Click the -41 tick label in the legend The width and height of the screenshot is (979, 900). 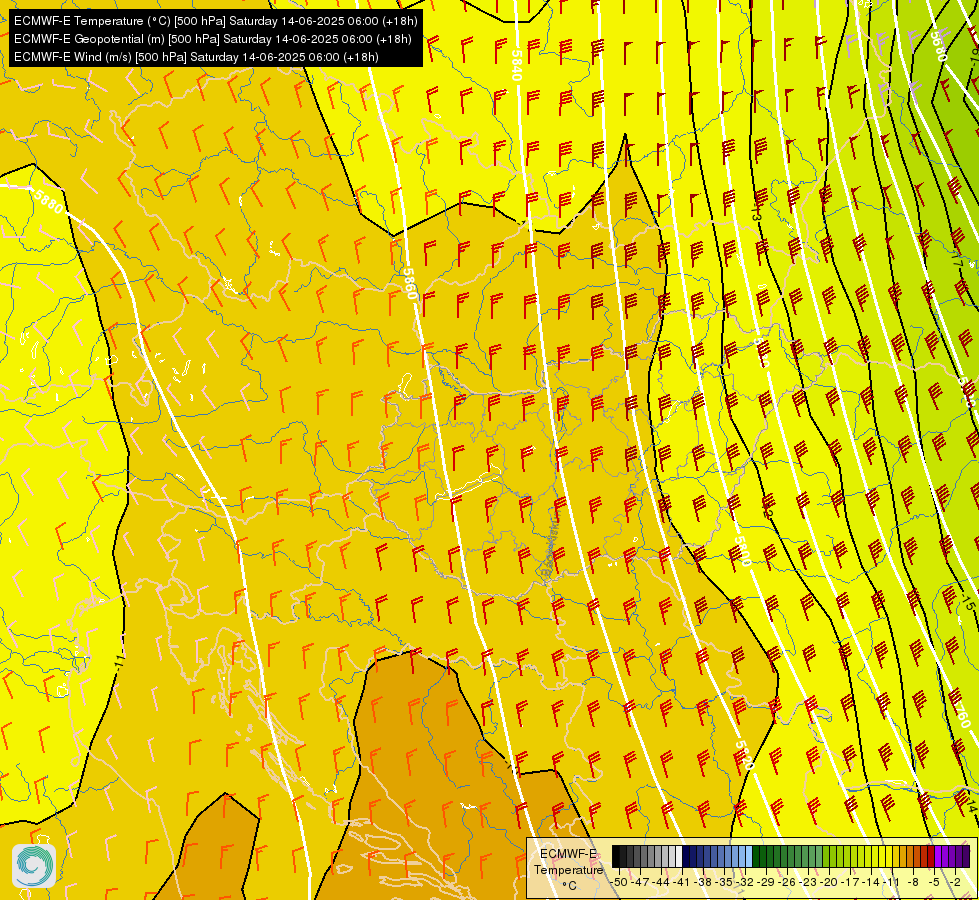tap(682, 882)
